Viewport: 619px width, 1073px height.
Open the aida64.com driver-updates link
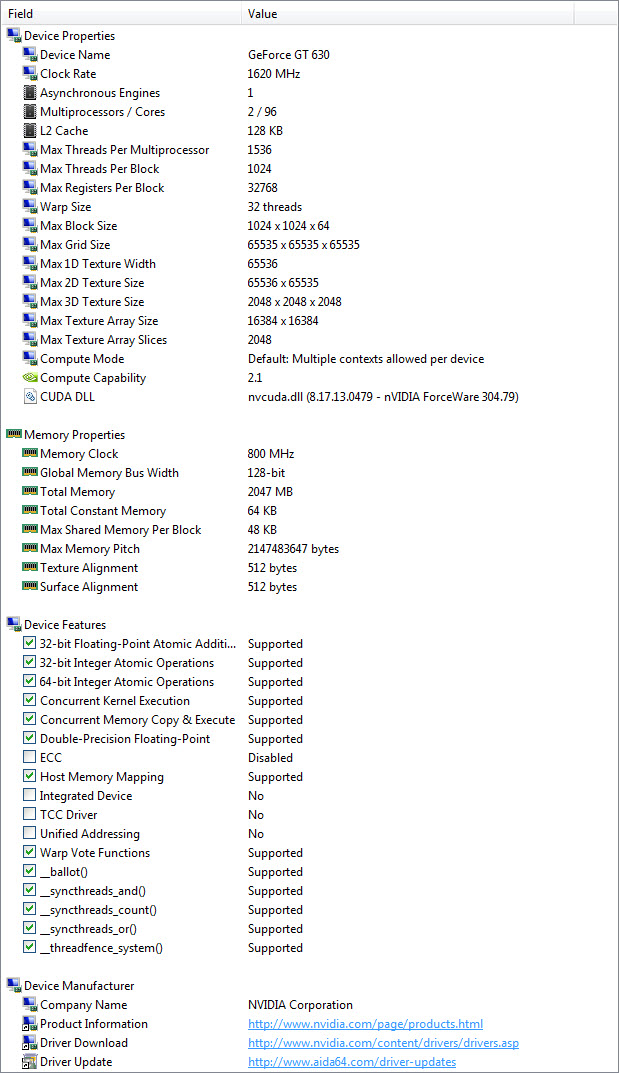tap(352, 1062)
